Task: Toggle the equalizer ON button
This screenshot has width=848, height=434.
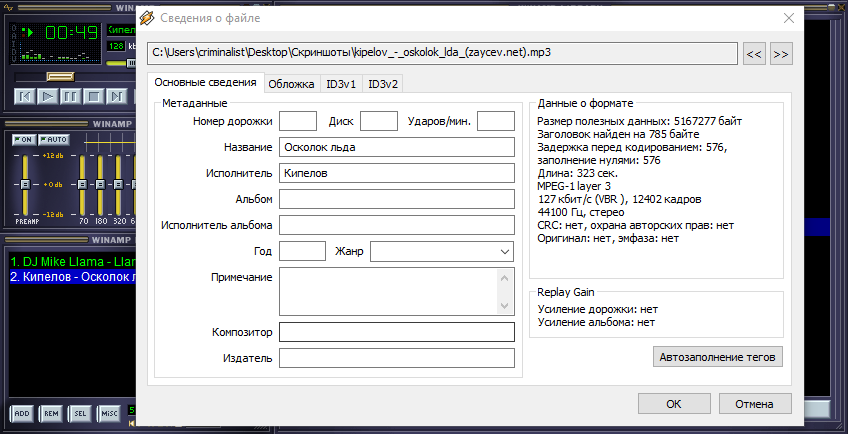Action: 24,139
